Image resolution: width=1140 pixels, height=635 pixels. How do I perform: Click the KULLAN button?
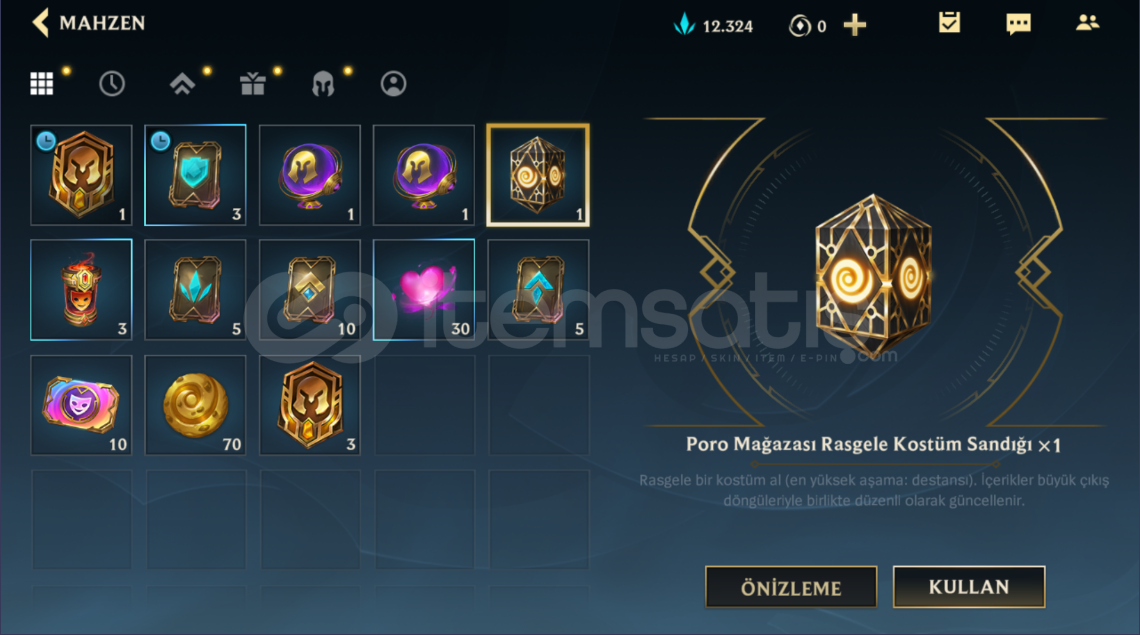[969, 586]
